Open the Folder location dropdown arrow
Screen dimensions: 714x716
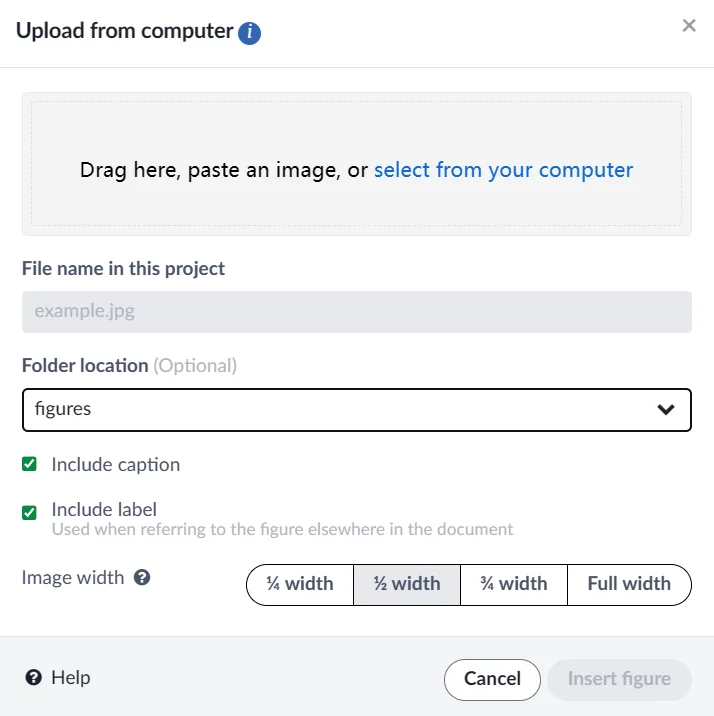tap(666, 409)
